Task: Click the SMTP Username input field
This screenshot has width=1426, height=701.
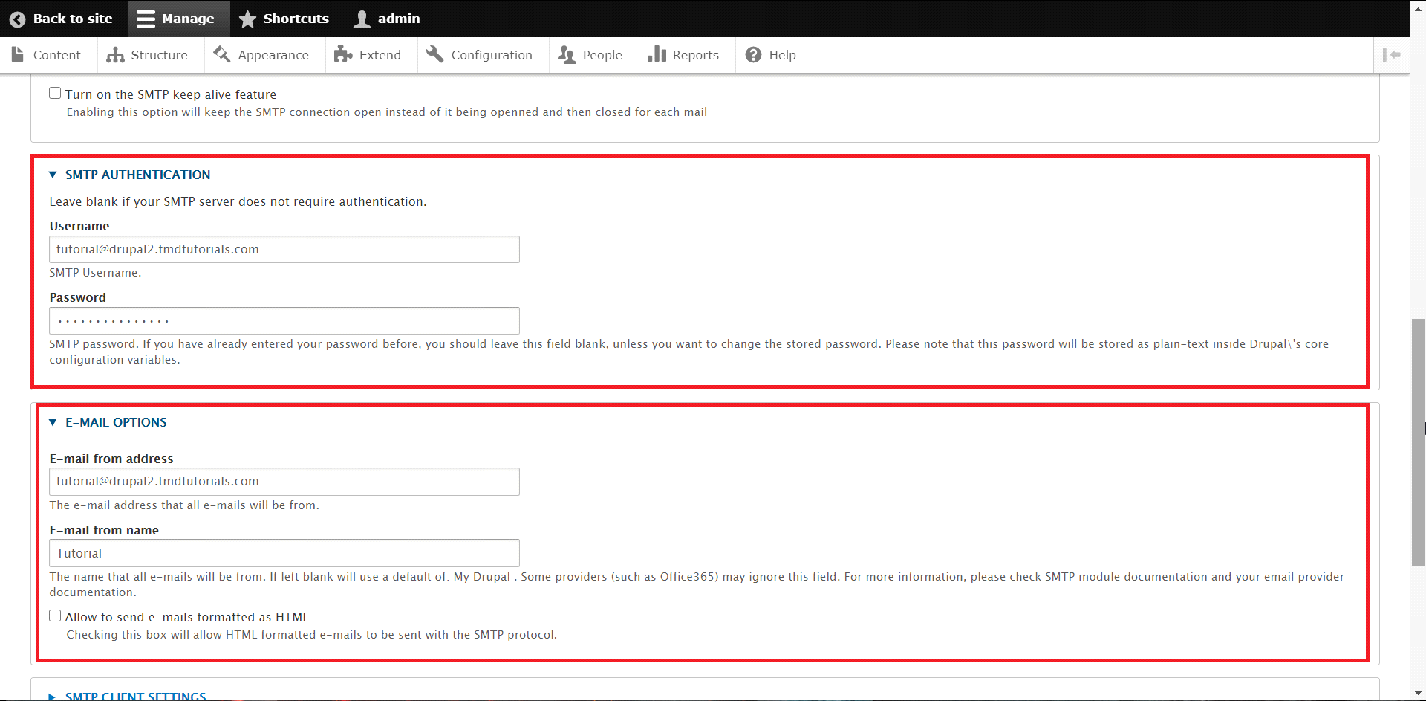Action: tap(284, 249)
